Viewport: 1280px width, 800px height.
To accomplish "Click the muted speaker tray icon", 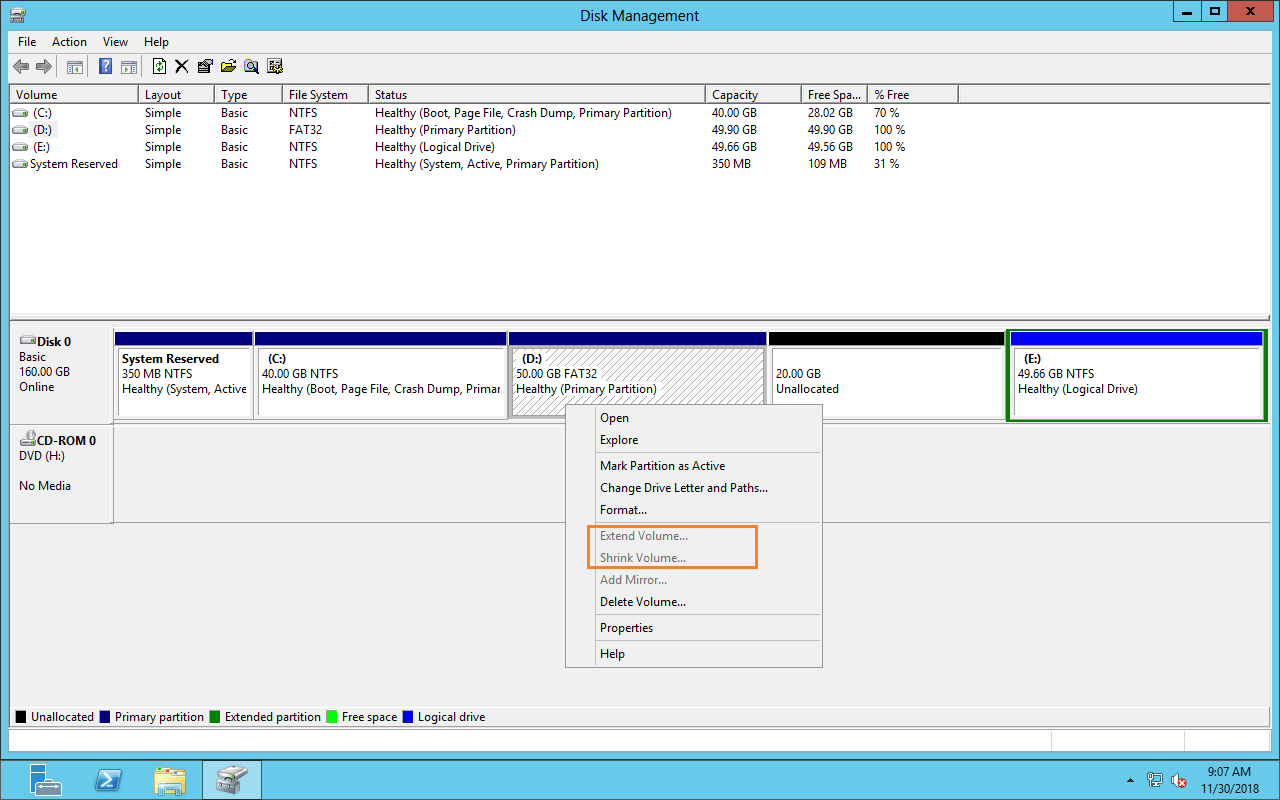I will (x=1180, y=779).
